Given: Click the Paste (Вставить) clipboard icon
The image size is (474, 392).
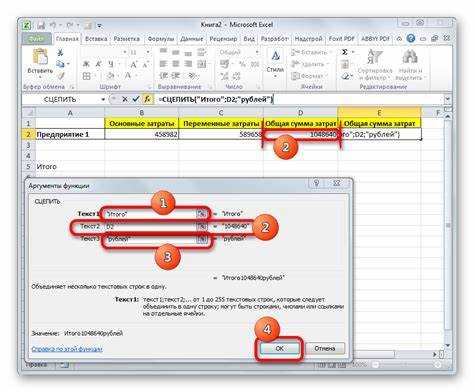Looking at the screenshot, I should click(x=40, y=57).
